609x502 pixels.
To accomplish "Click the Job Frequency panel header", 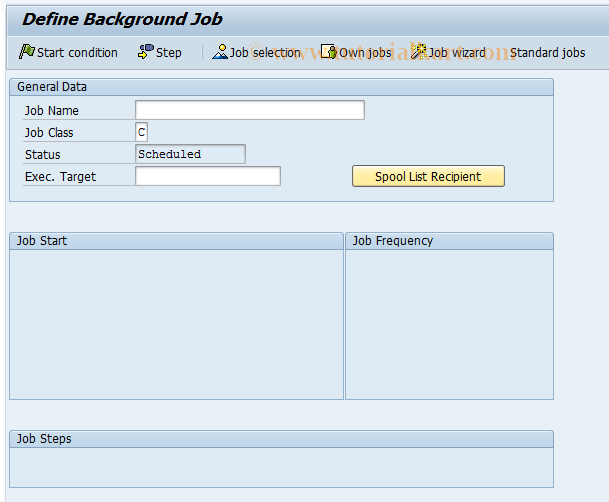I will (x=449, y=241).
